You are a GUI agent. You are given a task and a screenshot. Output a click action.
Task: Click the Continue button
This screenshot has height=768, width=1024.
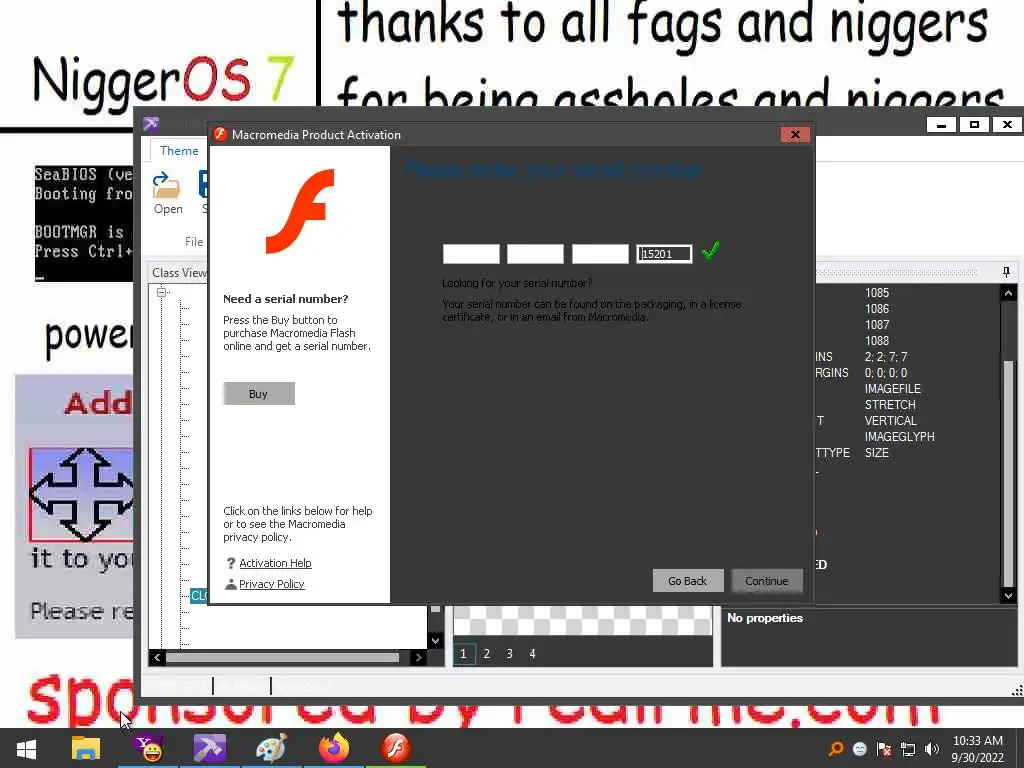click(x=767, y=581)
